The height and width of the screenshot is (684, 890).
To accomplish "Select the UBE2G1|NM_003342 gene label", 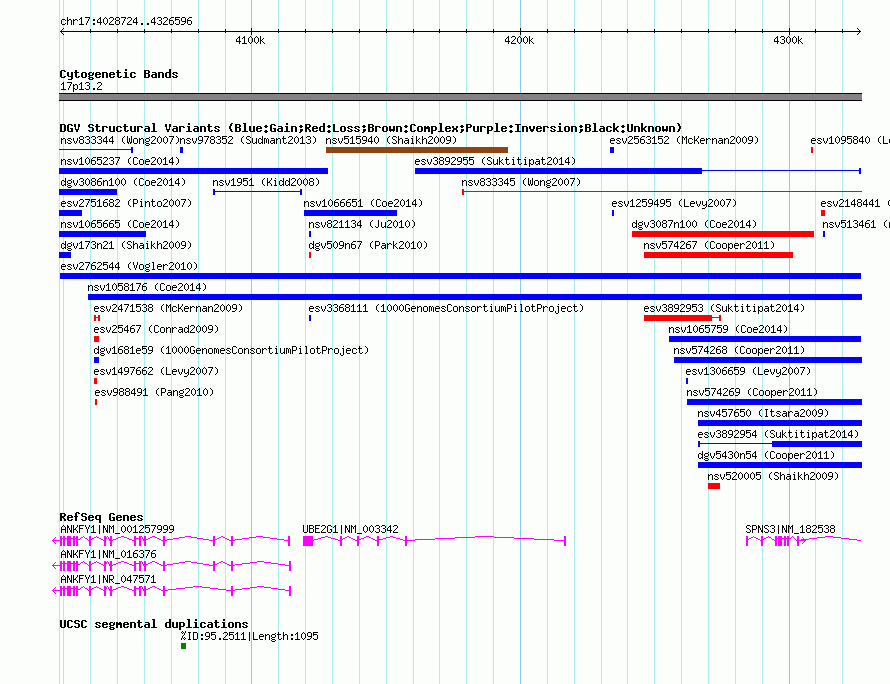I will point(350,529).
